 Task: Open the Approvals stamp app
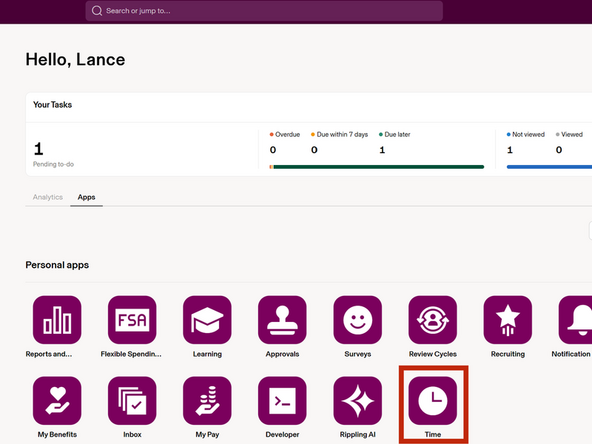[282, 320]
